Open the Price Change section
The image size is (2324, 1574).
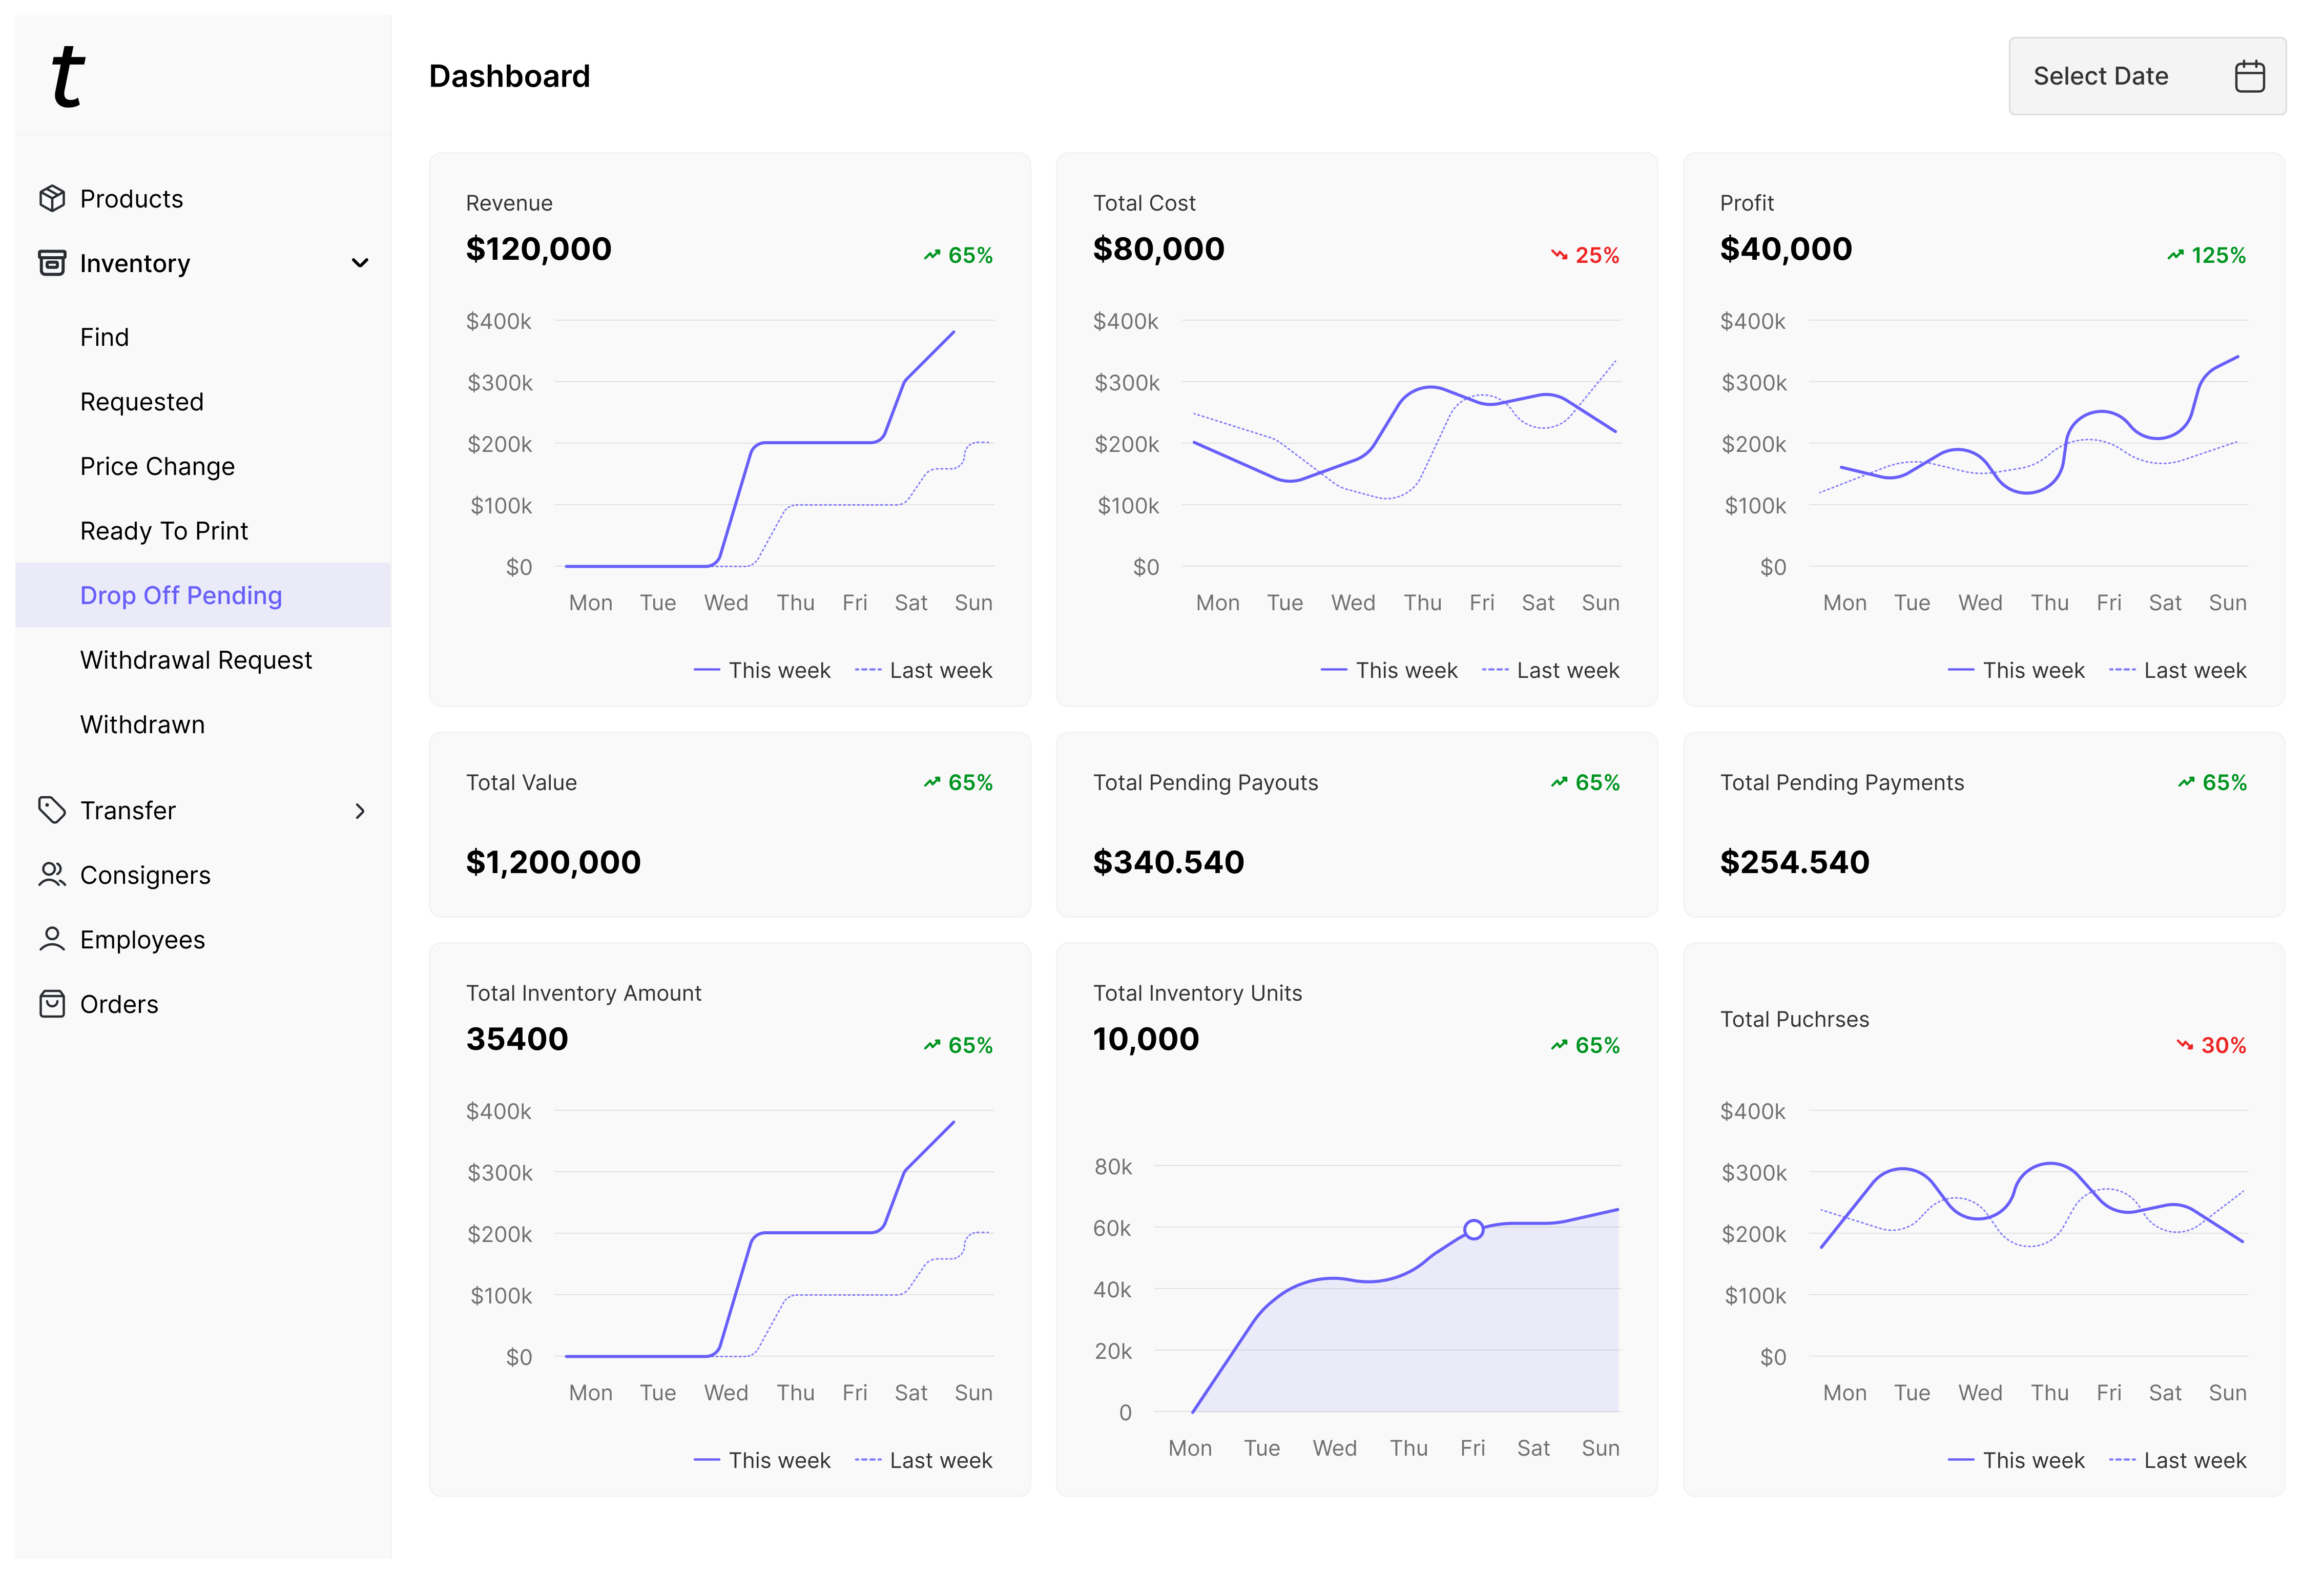point(157,466)
